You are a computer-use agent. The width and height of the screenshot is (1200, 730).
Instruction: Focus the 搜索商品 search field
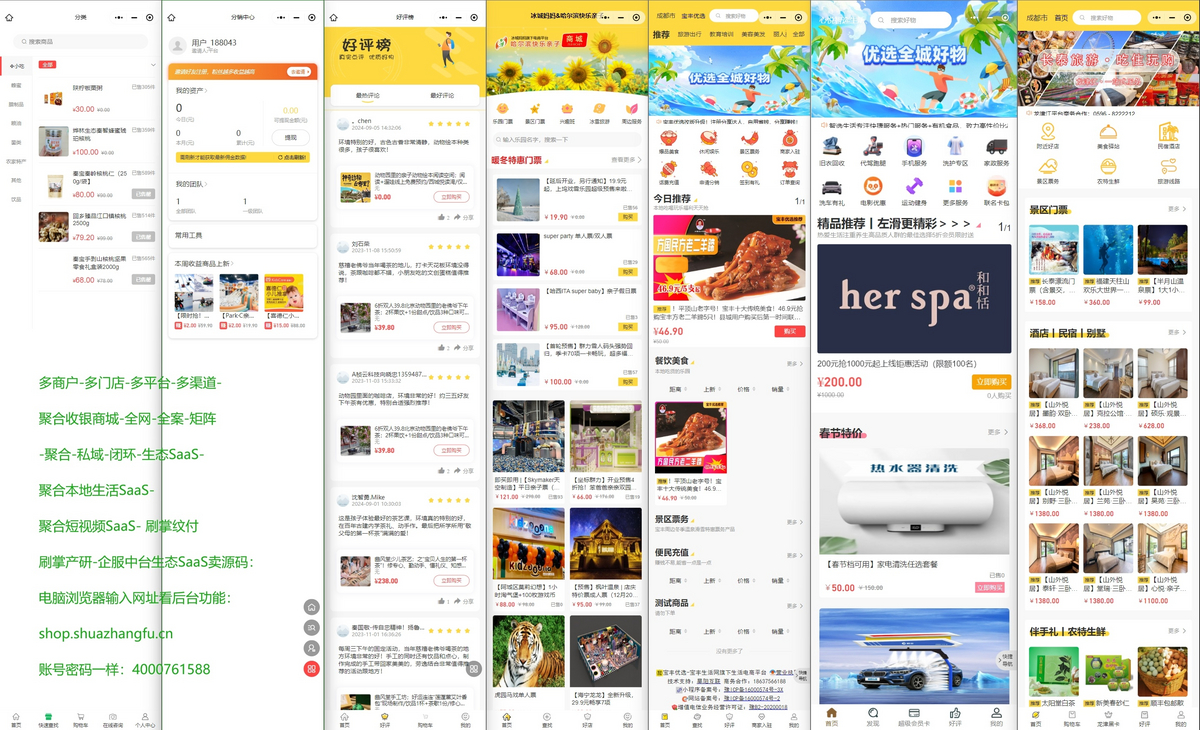(84, 41)
